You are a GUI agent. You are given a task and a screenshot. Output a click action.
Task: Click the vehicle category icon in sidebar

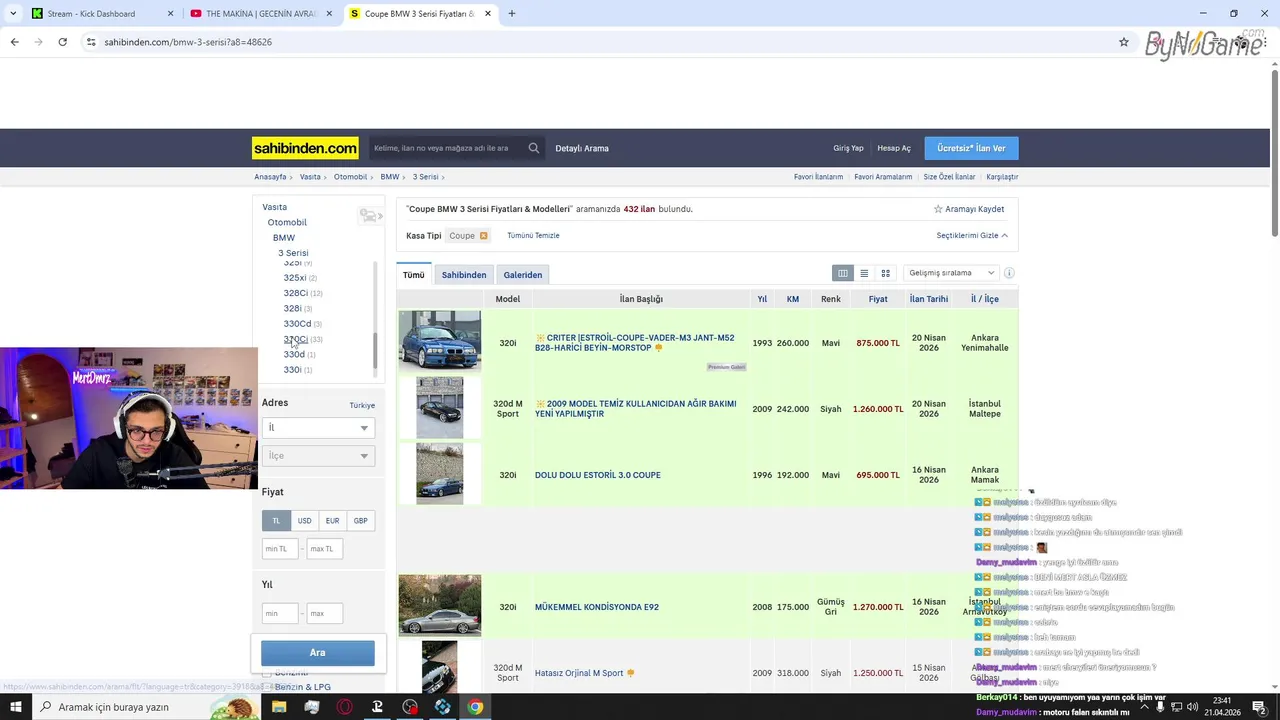[x=370, y=216]
